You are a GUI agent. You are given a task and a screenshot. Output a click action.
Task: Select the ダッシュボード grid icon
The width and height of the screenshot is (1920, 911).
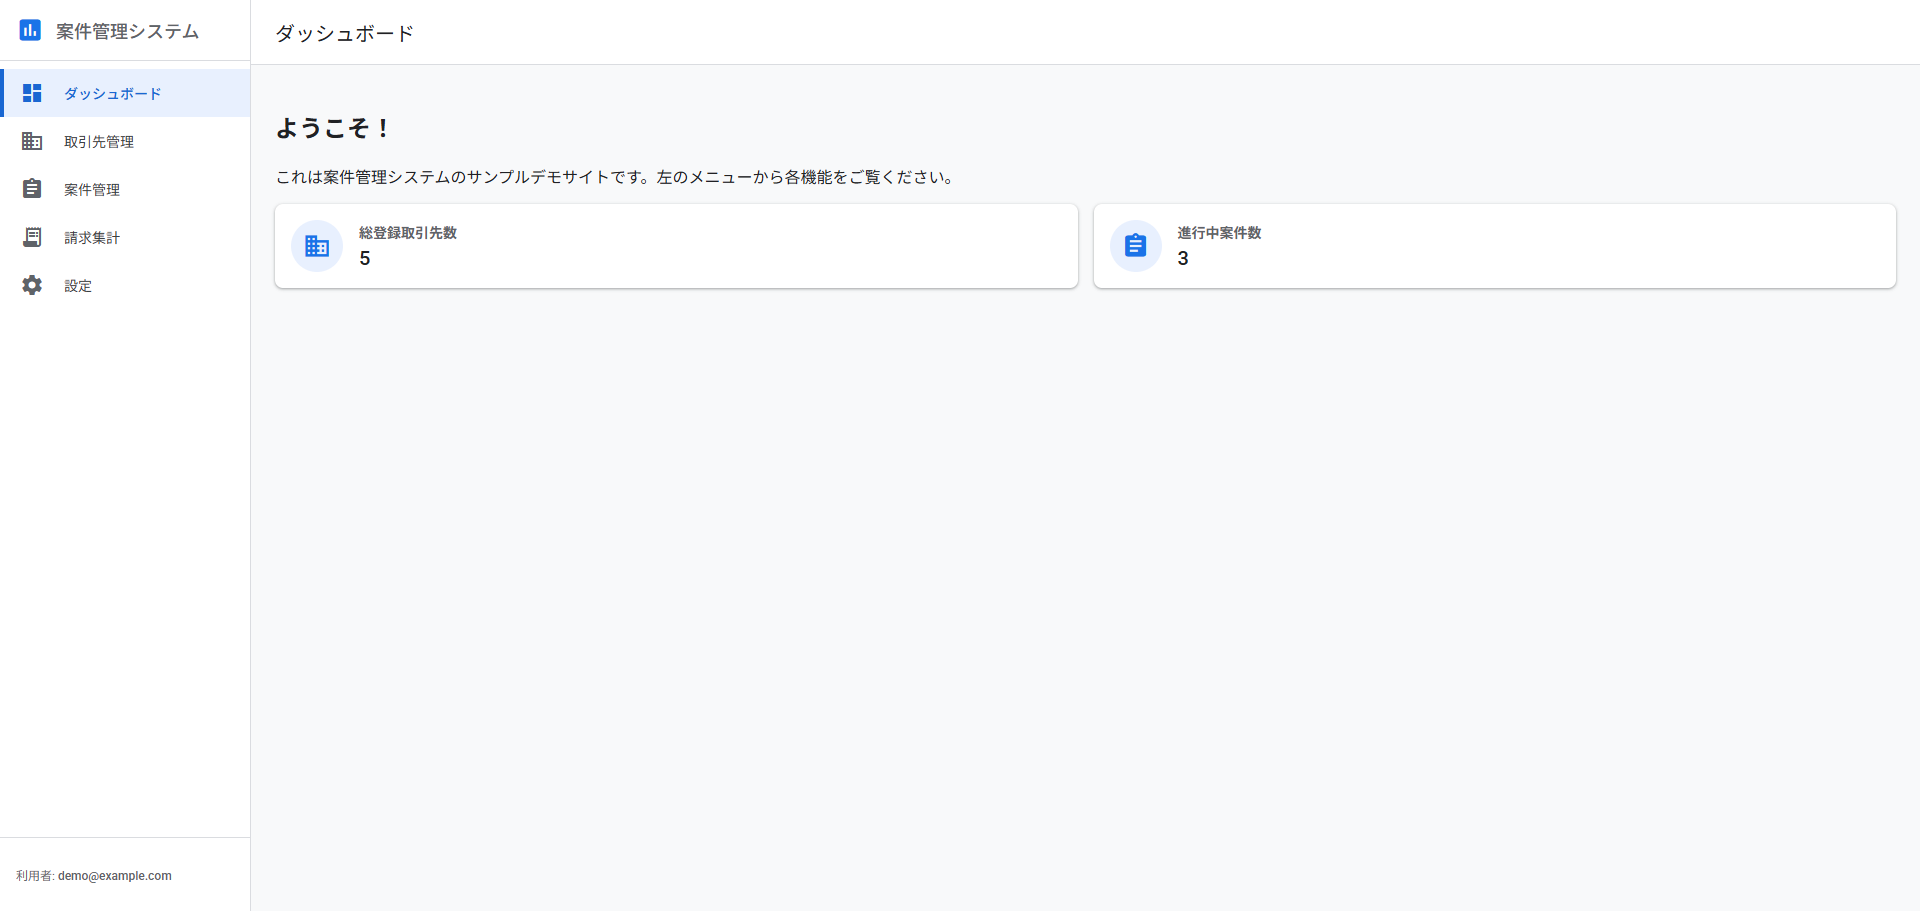(32, 93)
